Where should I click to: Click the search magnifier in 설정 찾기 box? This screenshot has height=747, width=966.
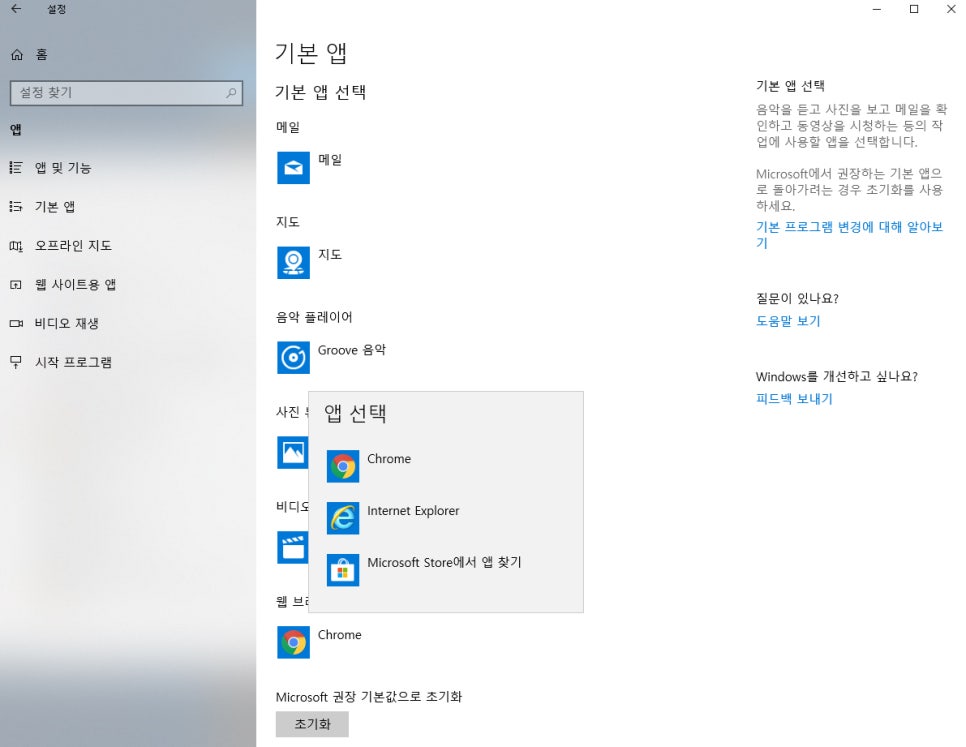point(231,93)
